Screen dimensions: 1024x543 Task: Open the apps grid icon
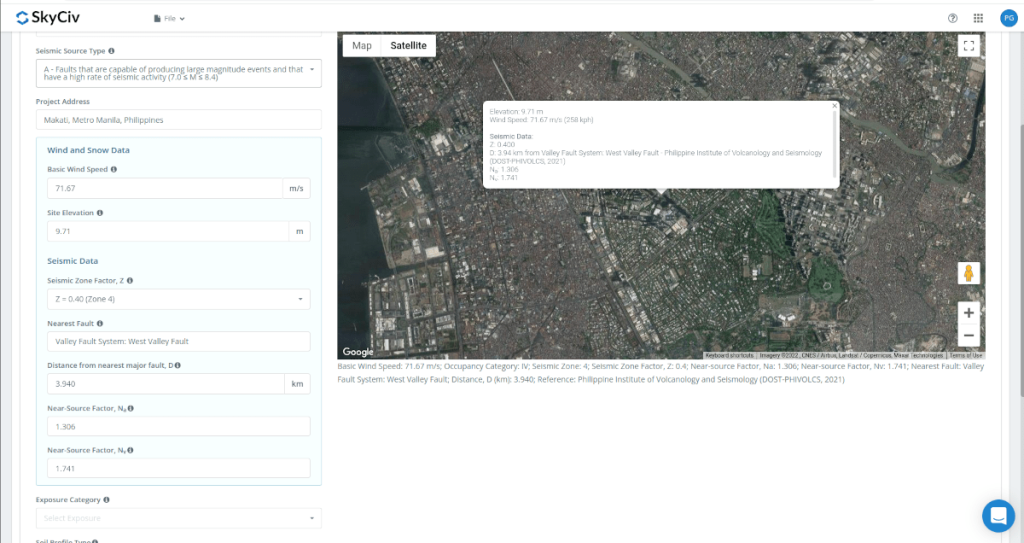[978, 18]
